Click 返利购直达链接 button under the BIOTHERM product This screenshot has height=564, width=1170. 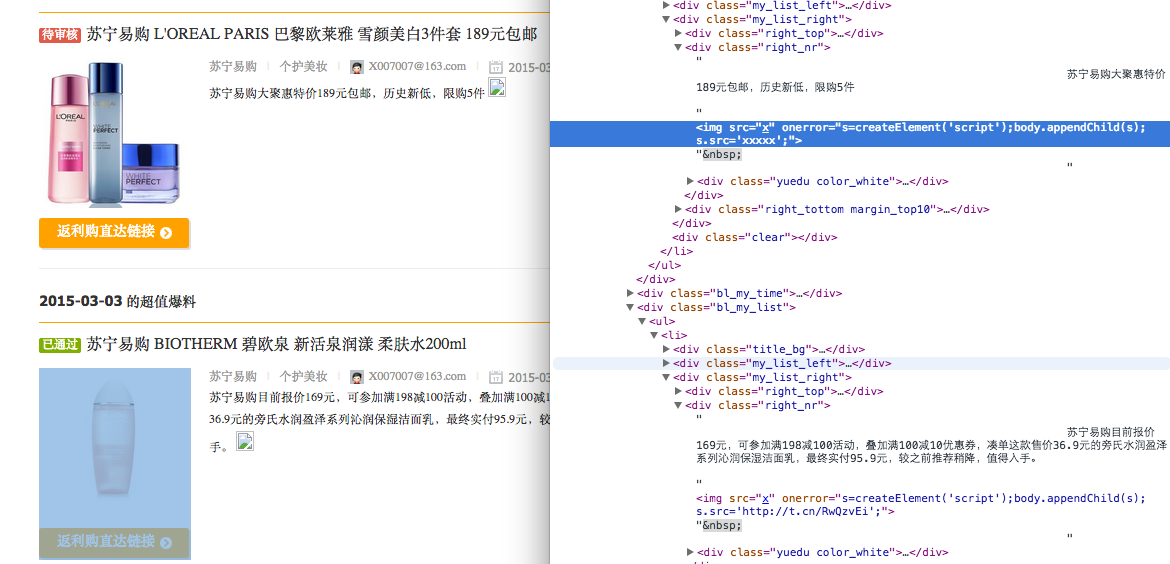114,542
